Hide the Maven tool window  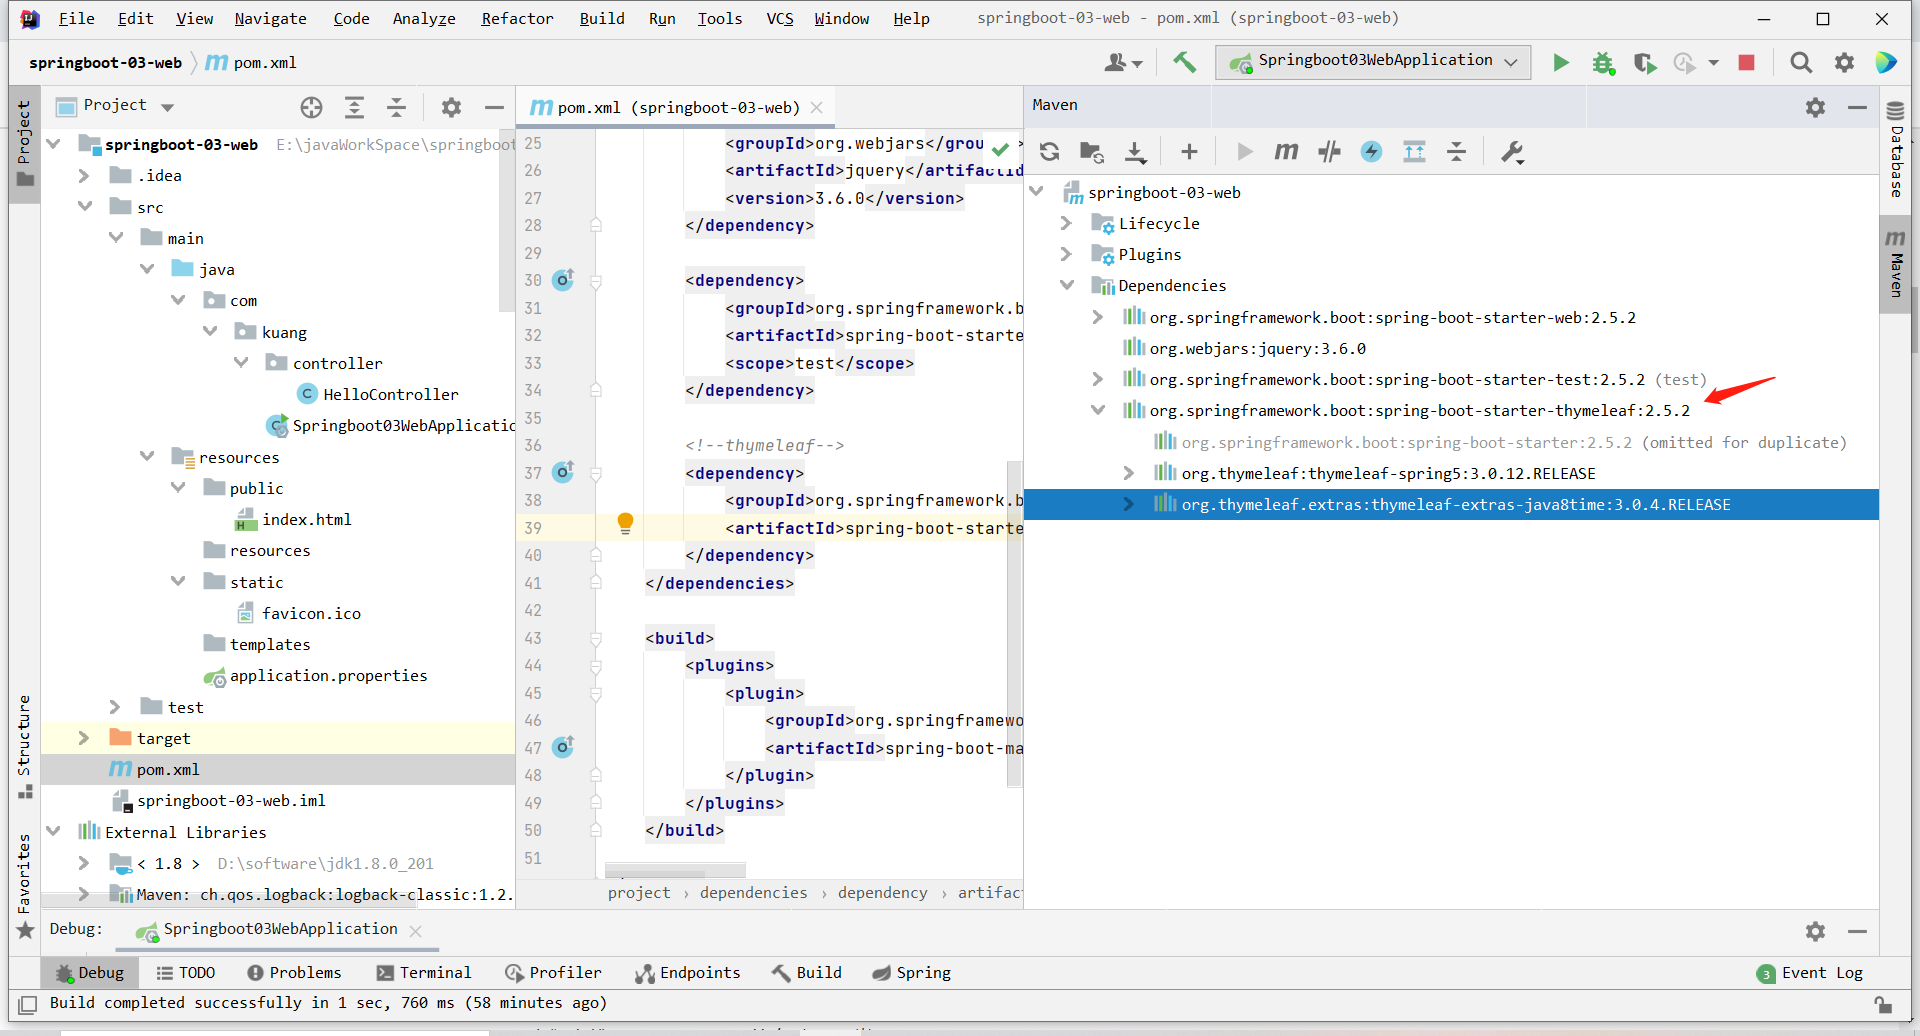[1857, 107]
